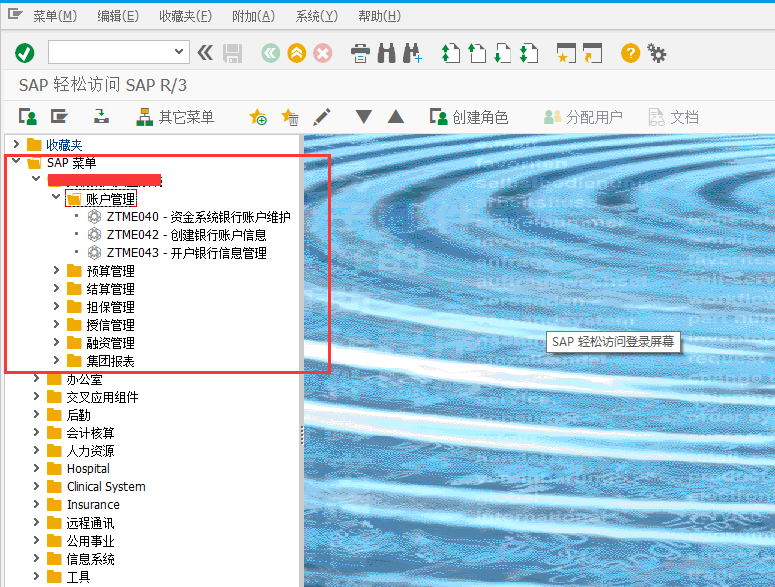Viewport: 775px width, 587px height.
Task: Click the Find Next binoculars plus icon
Action: tap(412, 53)
